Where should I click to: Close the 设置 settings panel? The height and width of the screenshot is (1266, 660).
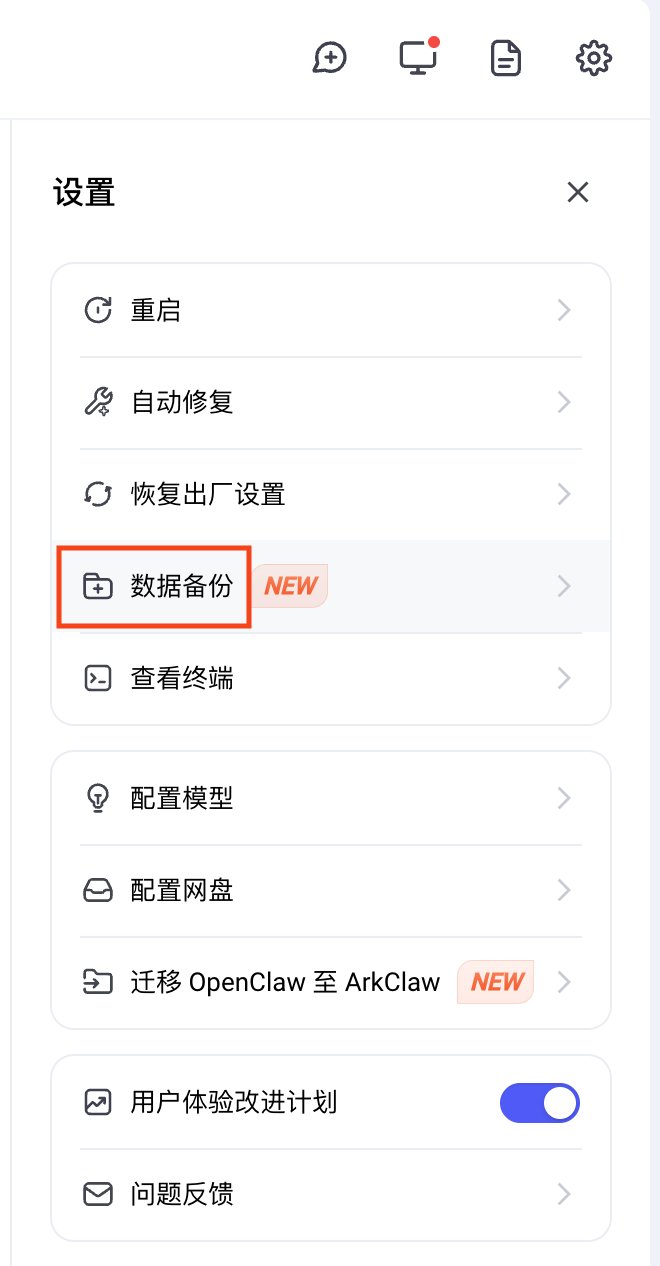click(578, 192)
